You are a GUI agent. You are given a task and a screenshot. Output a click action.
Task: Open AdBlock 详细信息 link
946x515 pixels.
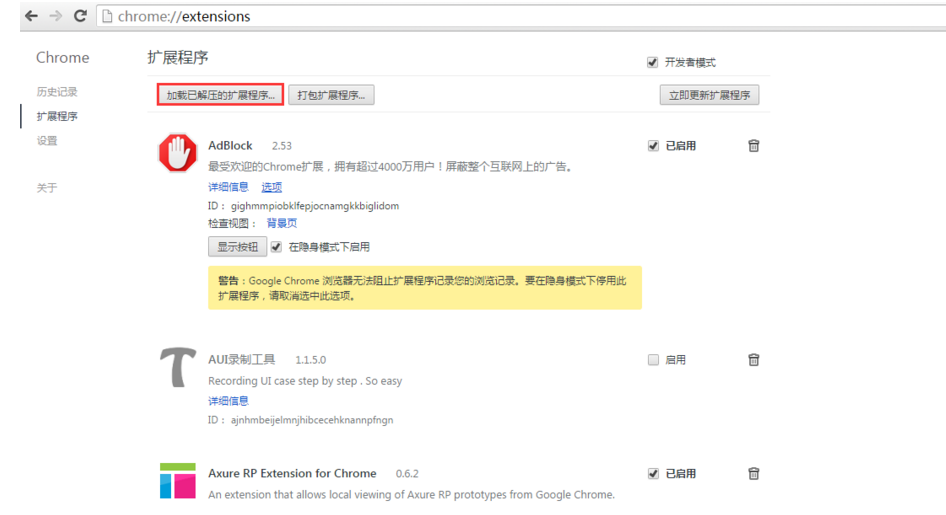point(228,187)
